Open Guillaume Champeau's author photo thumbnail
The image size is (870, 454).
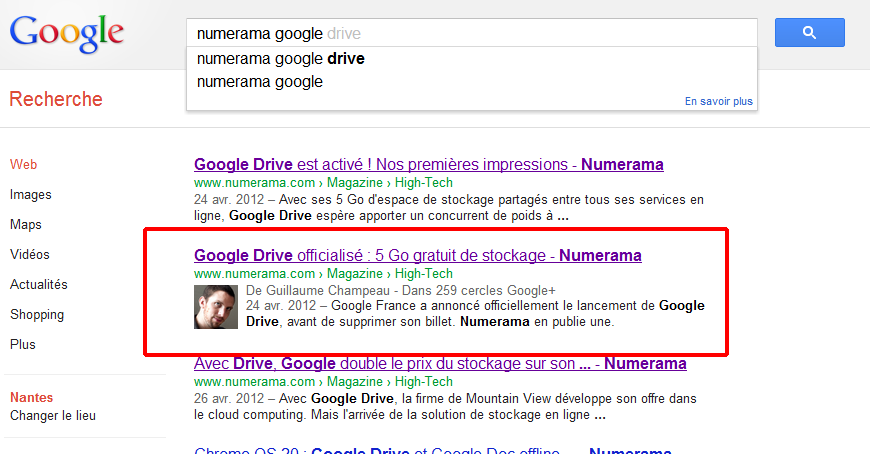point(216,307)
